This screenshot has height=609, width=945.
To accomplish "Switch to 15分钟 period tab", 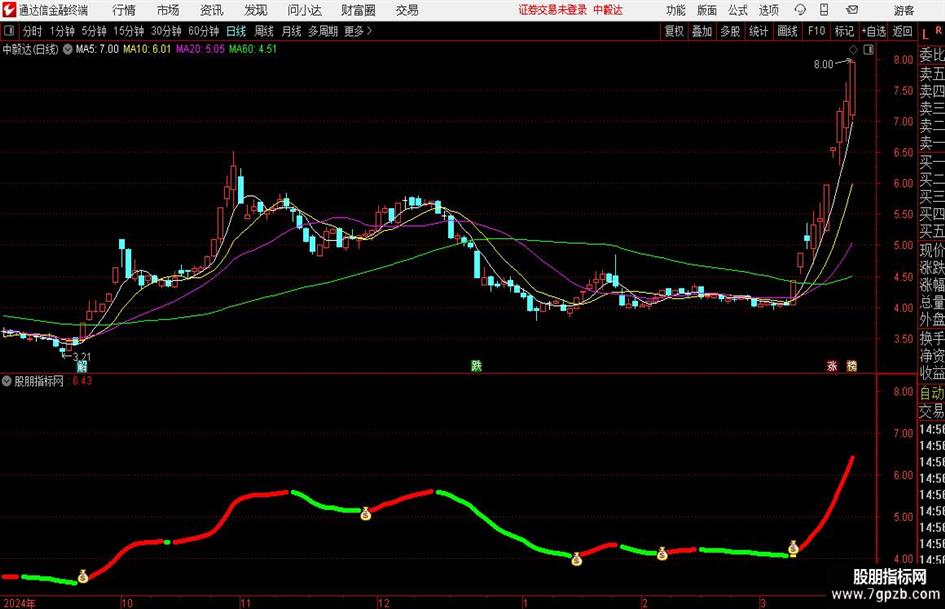I will (x=129, y=31).
